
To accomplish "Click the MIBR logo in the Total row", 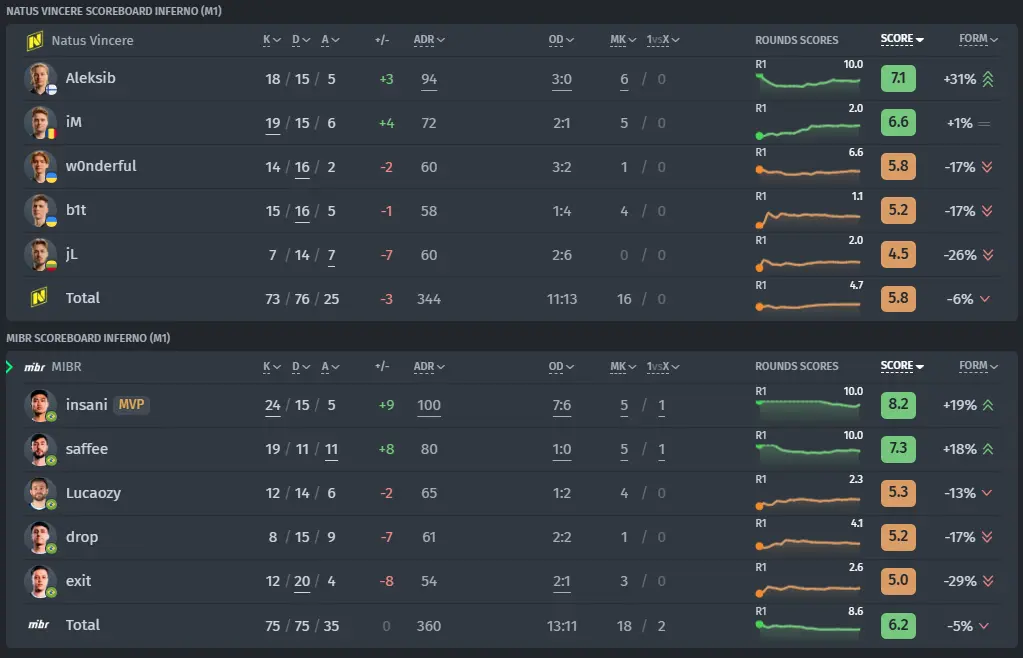I will 38,625.
